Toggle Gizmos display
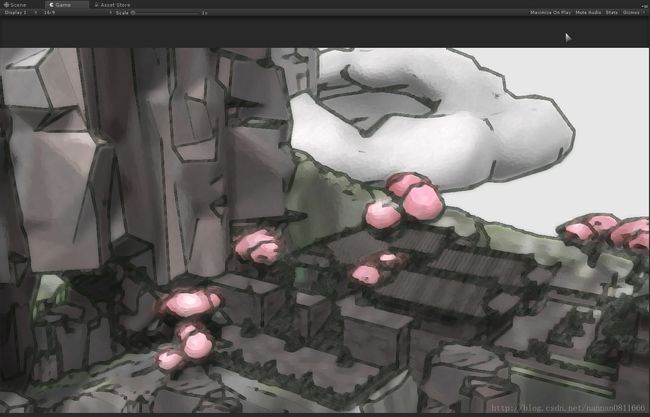This screenshot has width=650, height=417. [631, 13]
